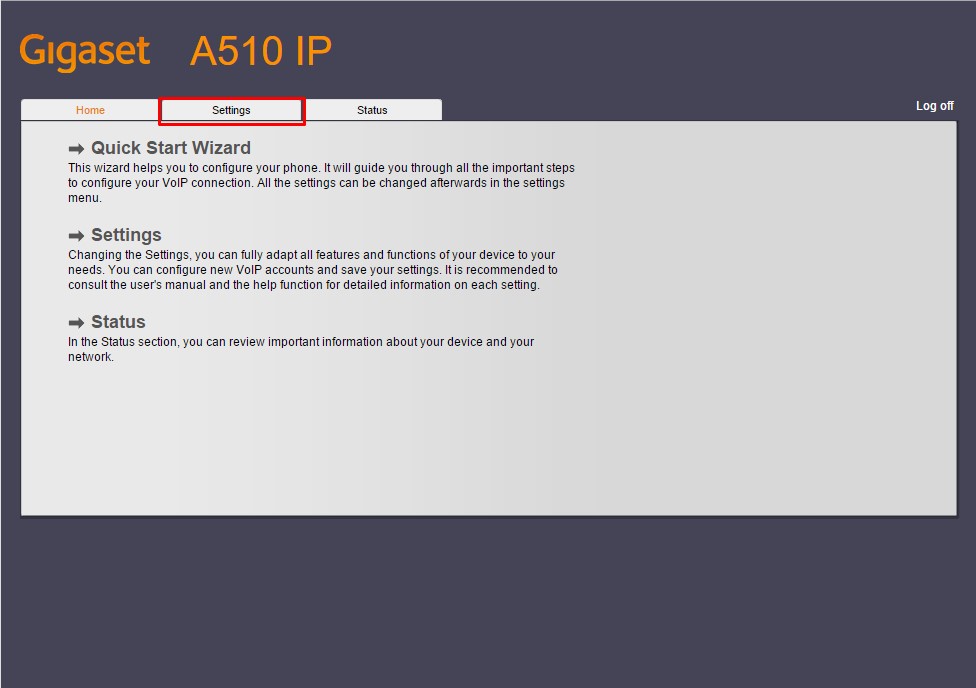976x688 pixels.
Task: Click the A510 IP product title
Action: point(261,51)
